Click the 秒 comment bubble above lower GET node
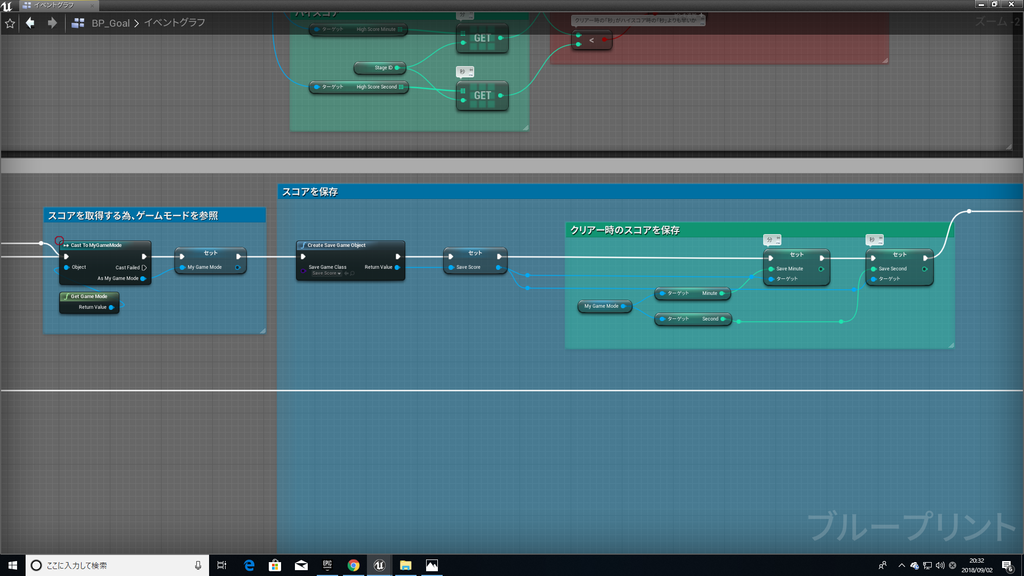Viewport: 1024px width, 576px height. pos(465,71)
